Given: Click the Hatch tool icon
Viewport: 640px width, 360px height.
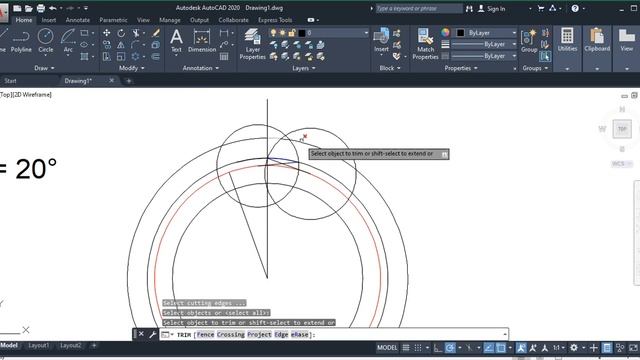Looking at the screenshot, I should tap(84, 56).
